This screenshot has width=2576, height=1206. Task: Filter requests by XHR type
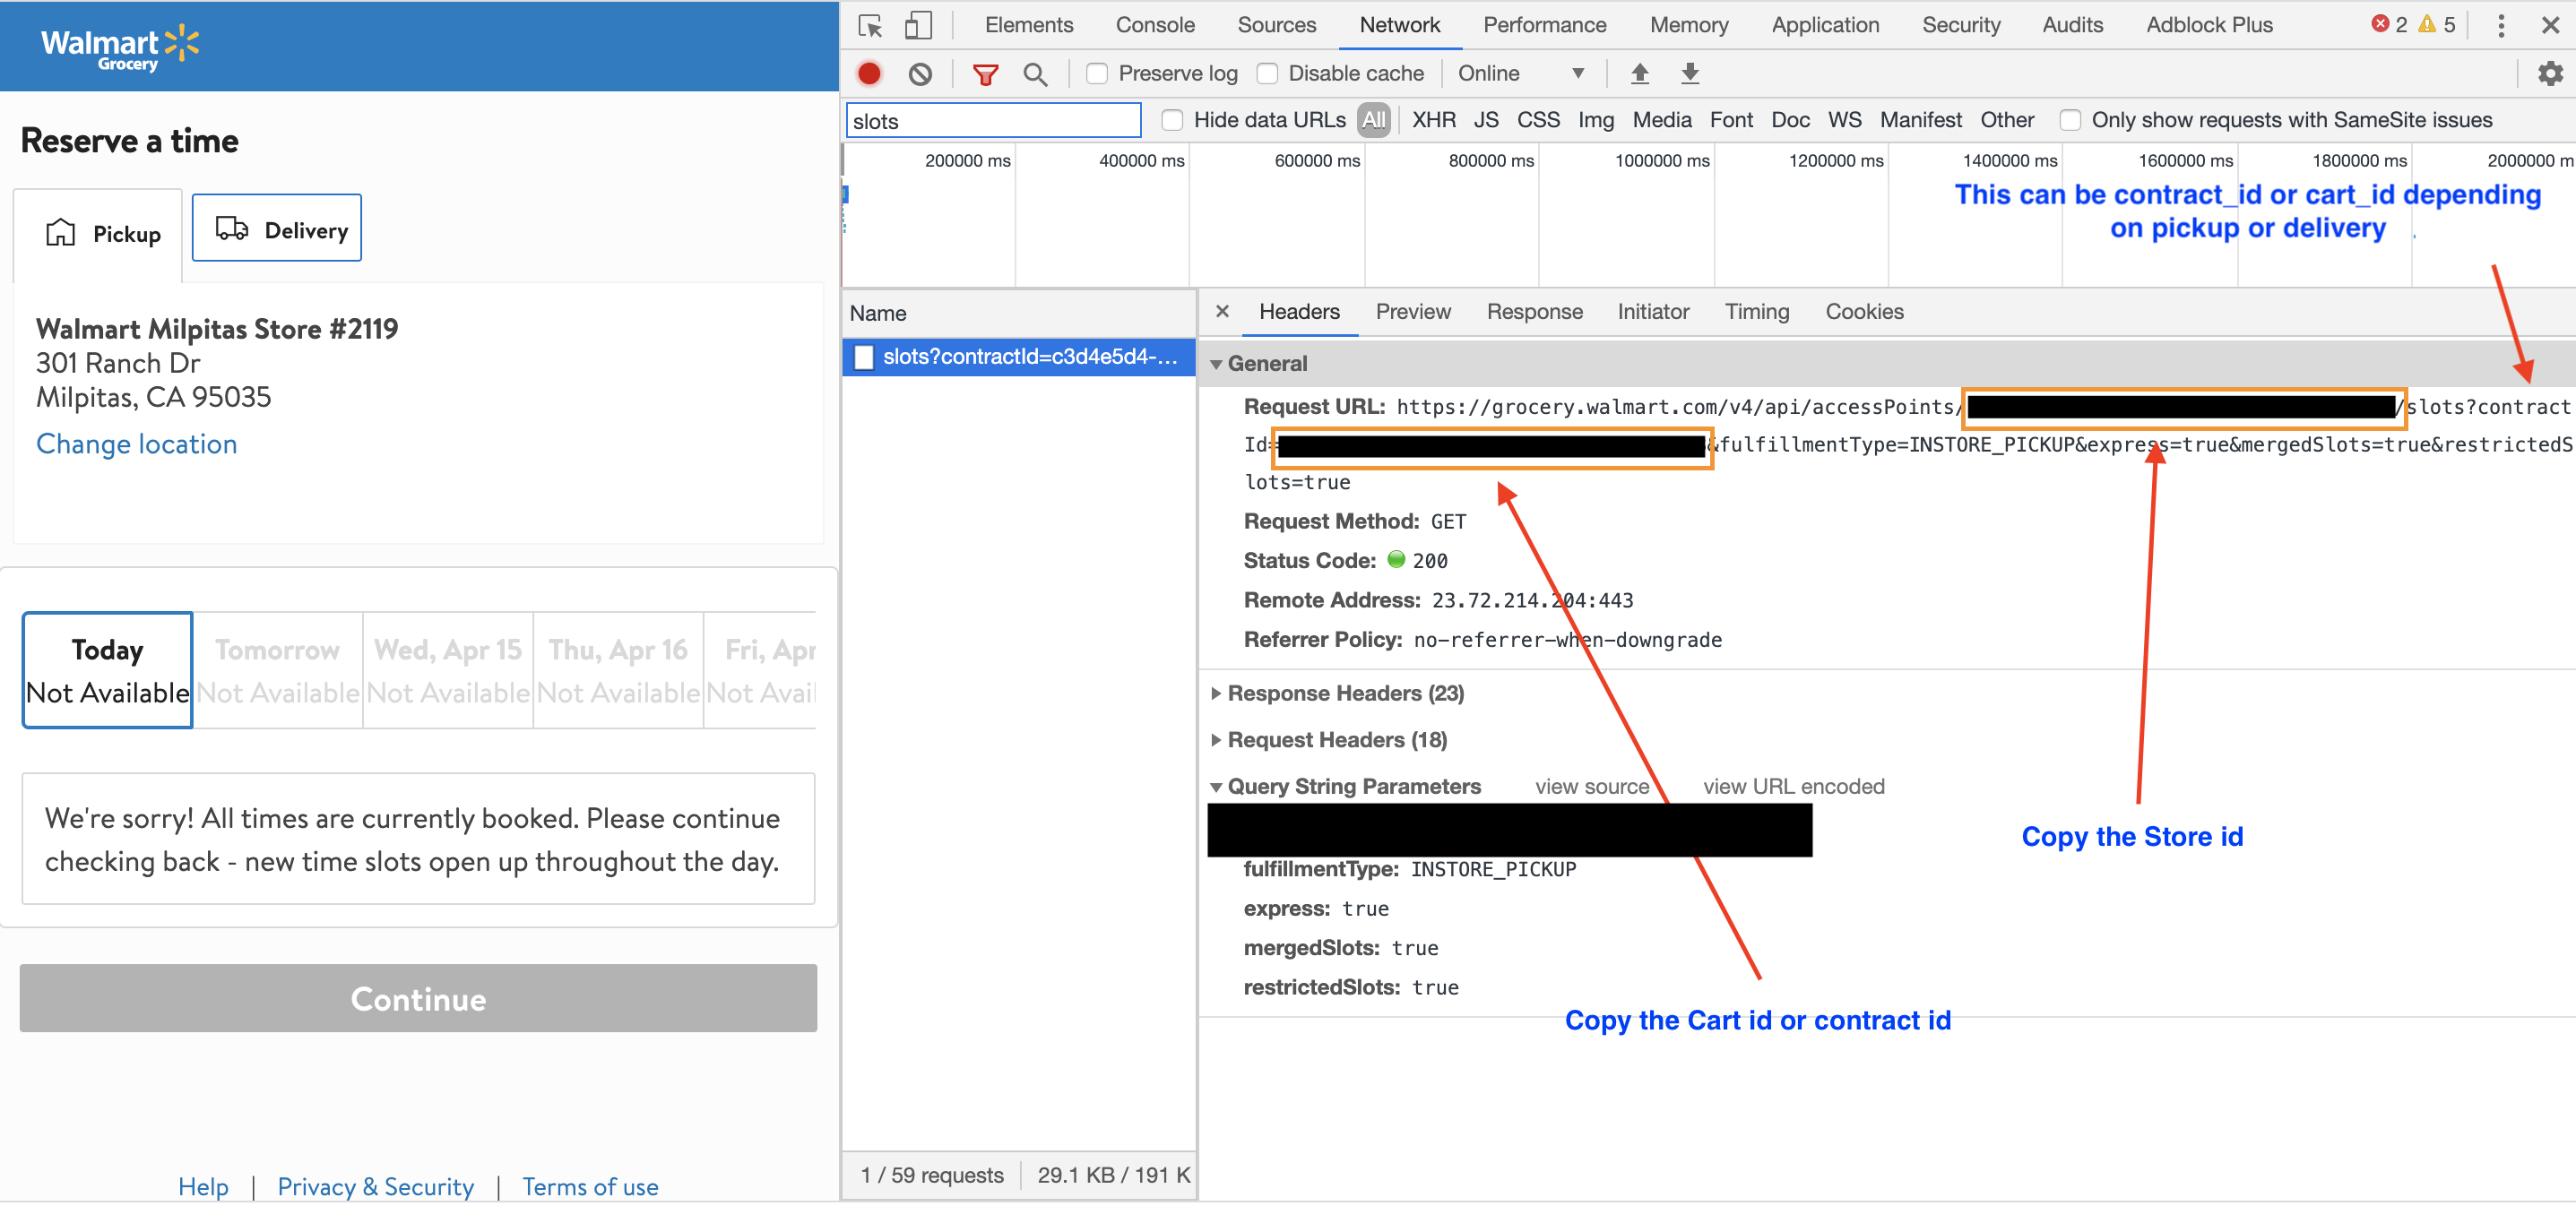1433,120
